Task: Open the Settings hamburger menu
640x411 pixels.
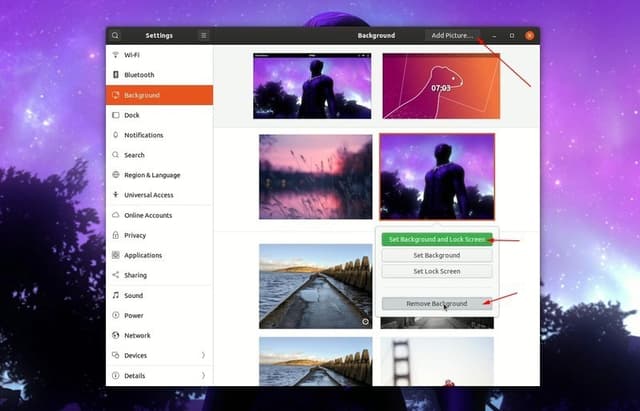Action: (204, 36)
